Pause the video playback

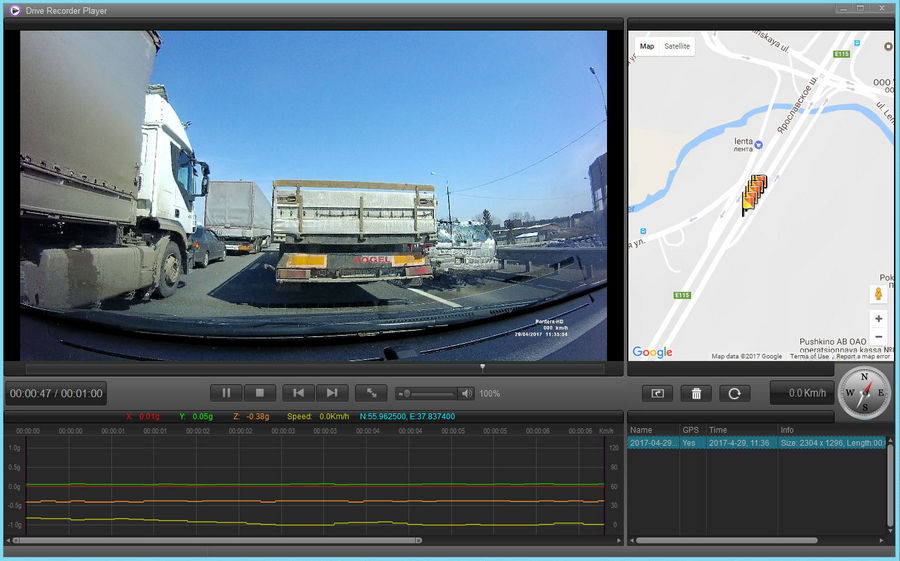(x=226, y=393)
